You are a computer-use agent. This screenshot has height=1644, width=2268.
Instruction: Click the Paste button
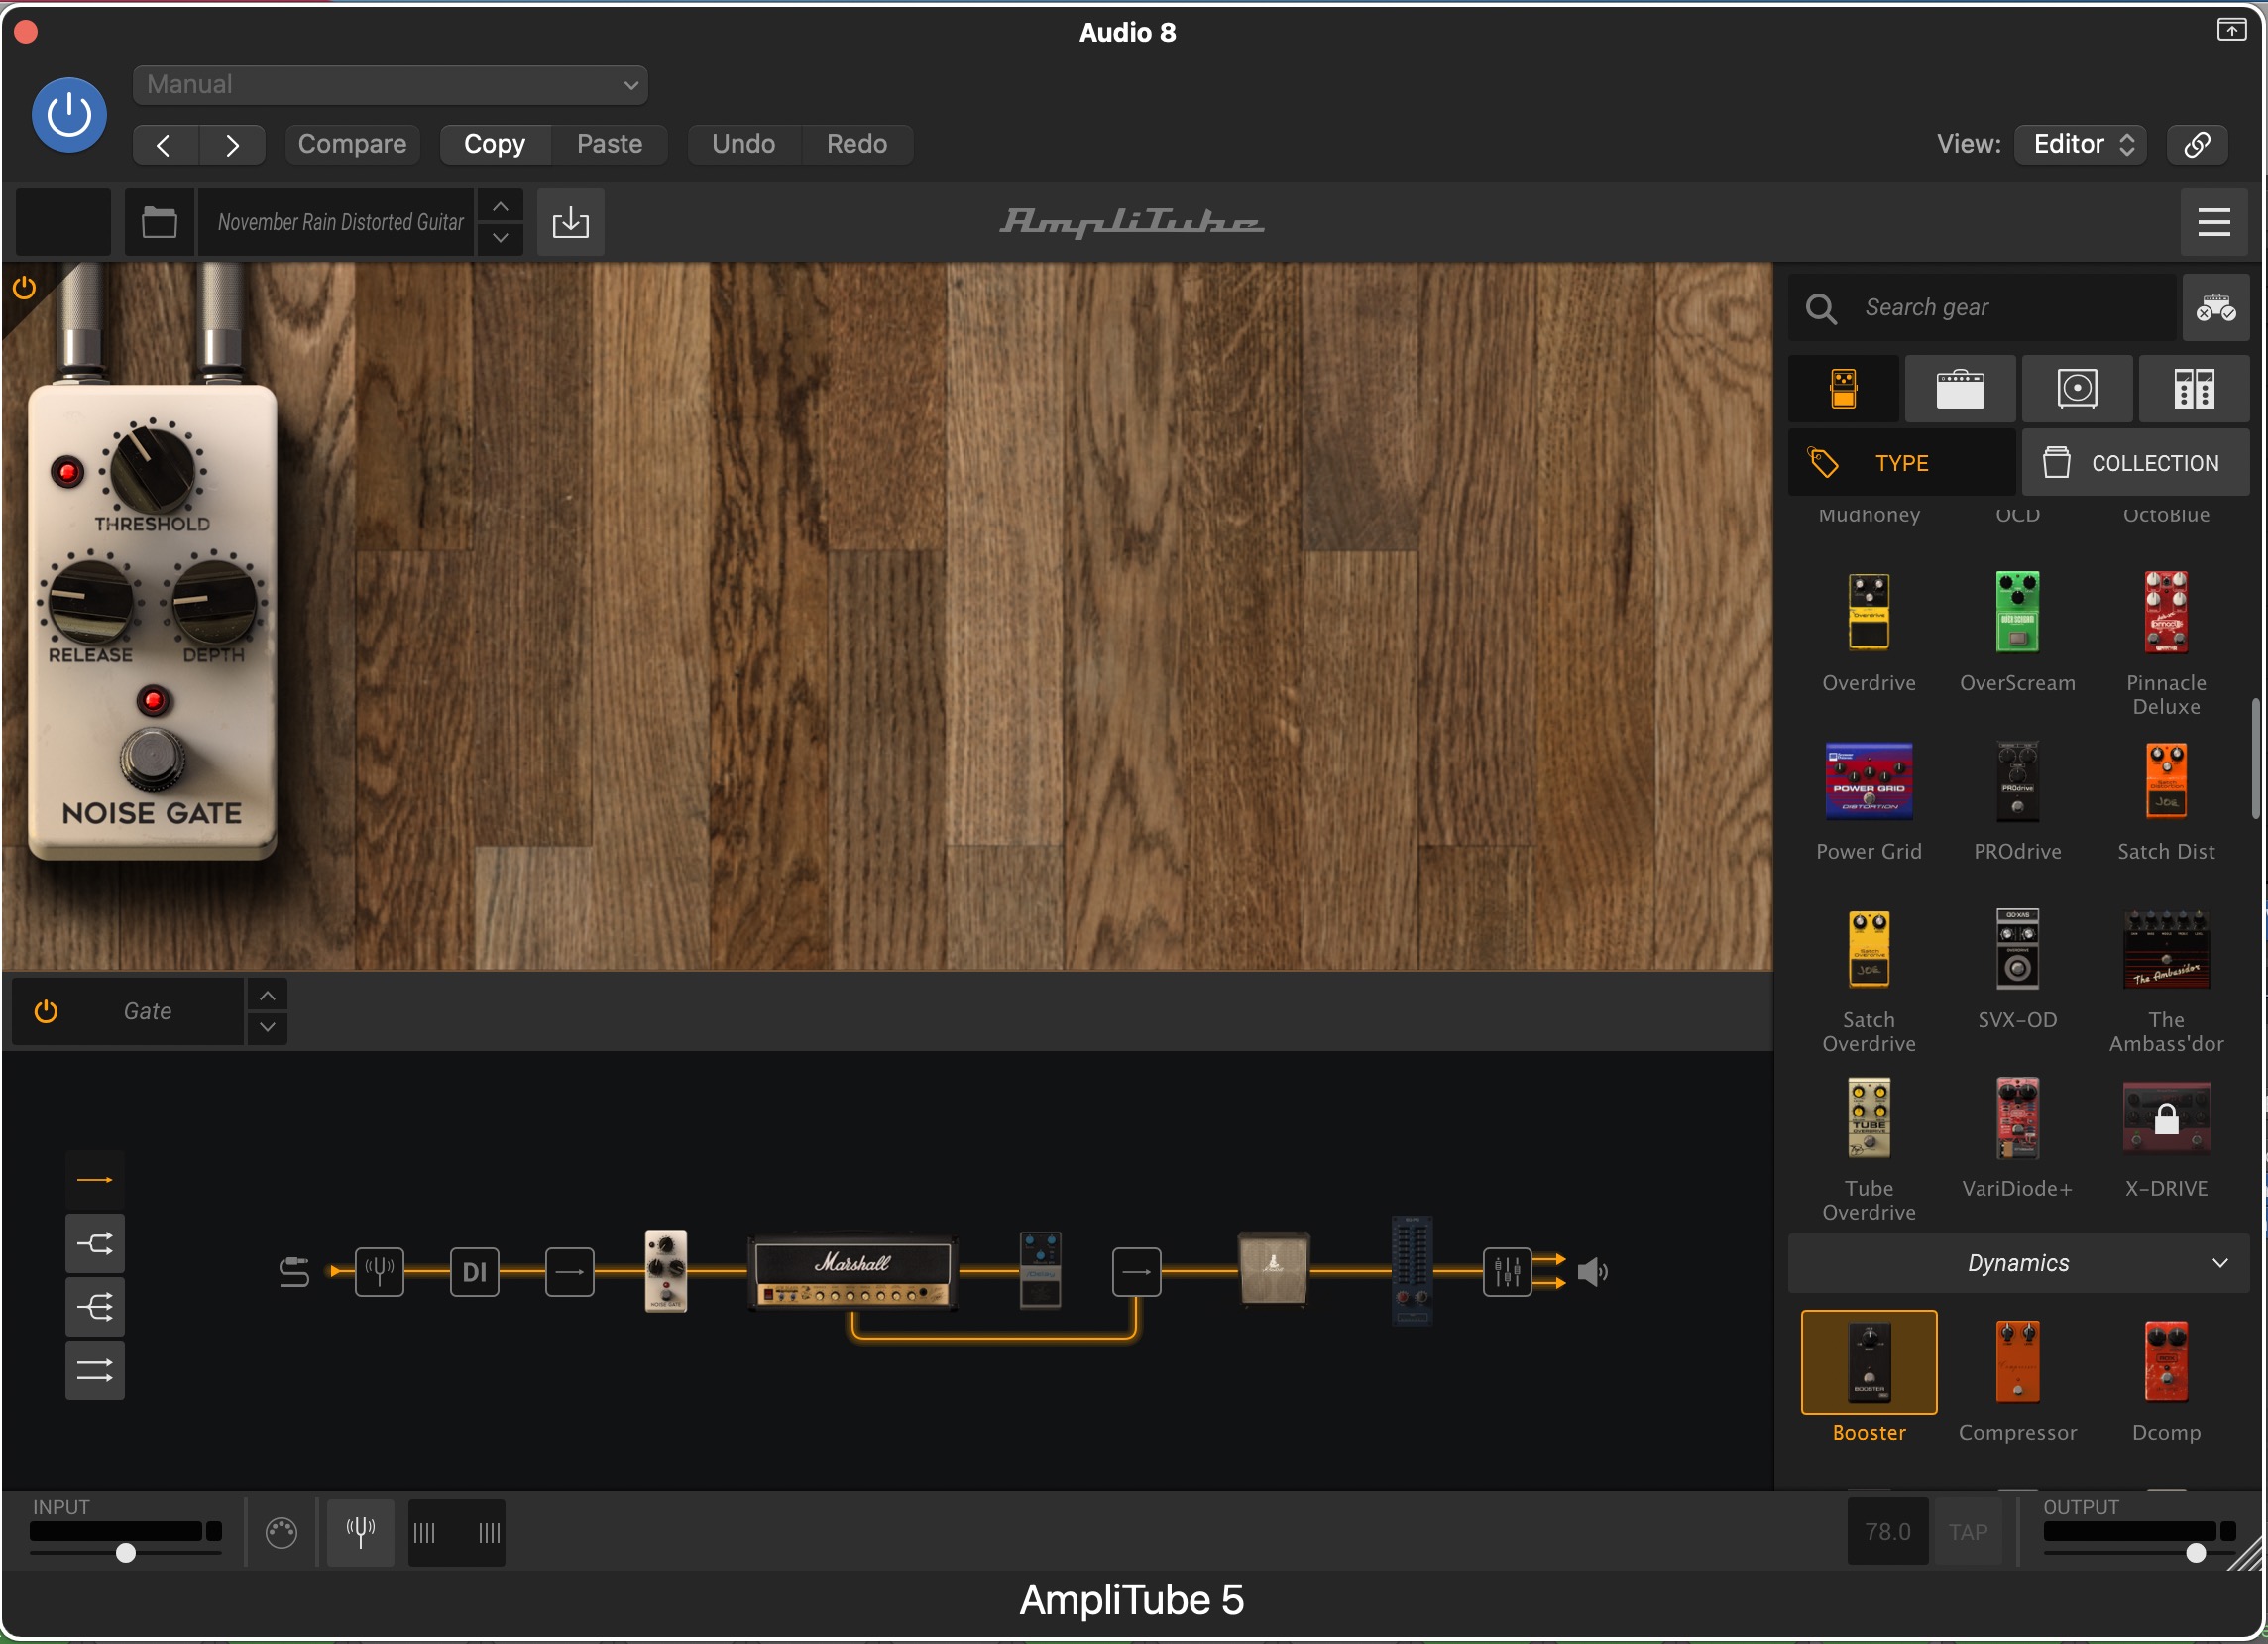pyautogui.click(x=610, y=145)
